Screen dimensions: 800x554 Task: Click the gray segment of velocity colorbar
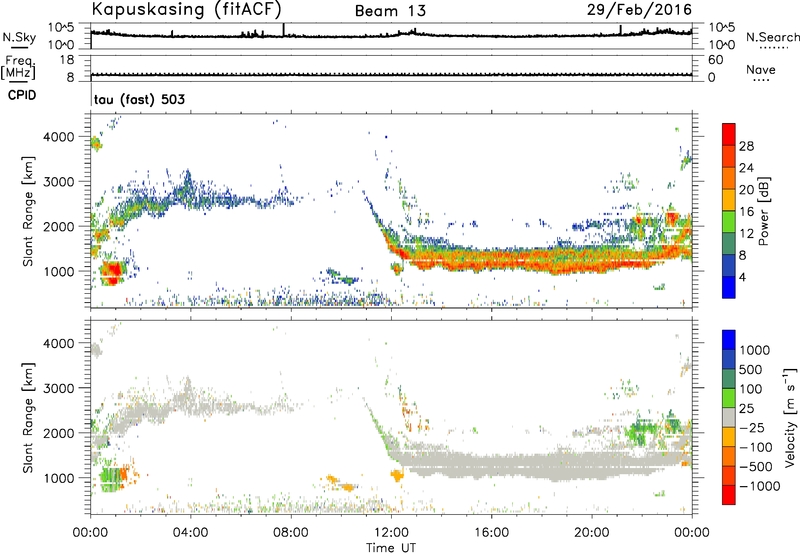pos(729,418)
